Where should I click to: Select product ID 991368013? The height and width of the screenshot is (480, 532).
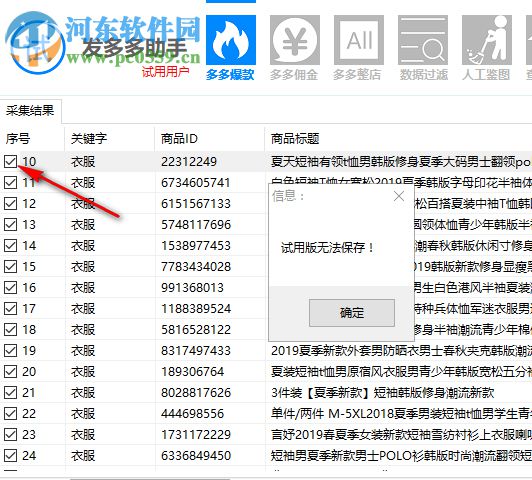pos(192,288)
